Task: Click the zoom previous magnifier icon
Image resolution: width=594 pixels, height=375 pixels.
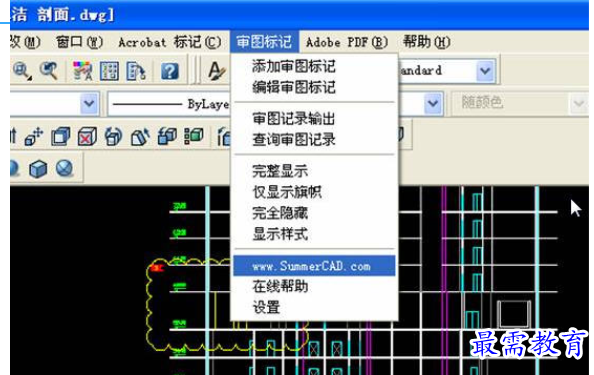Action: [x=49, y=71]
